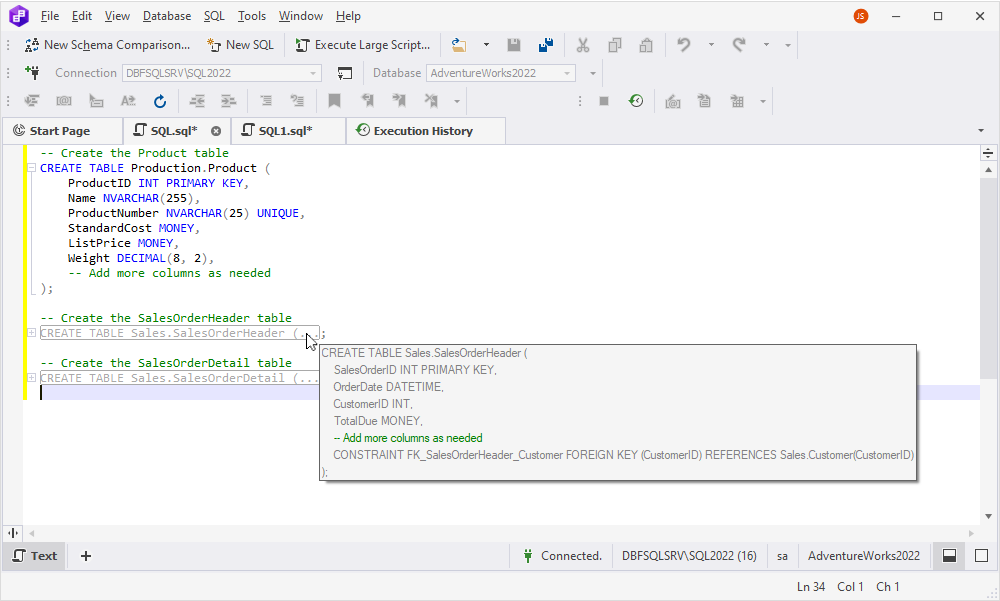The image size is (1000, 601).
Task: Click the JS user account avatar
Action: 860,16
